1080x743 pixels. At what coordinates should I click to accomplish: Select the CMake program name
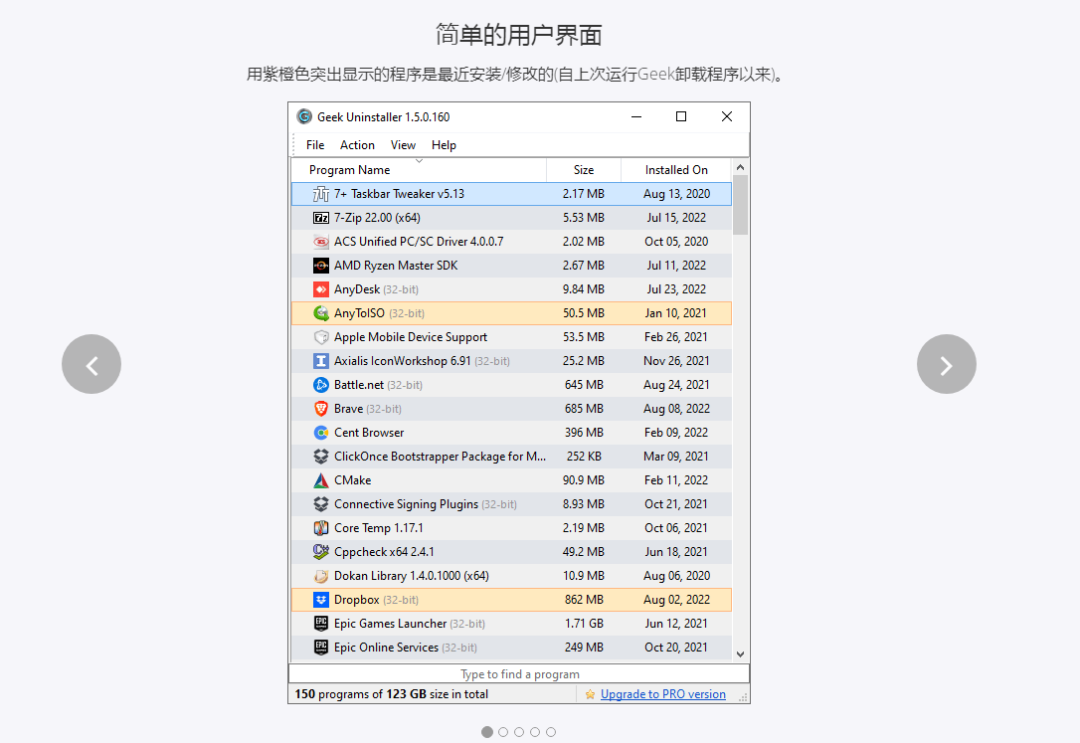pyautogui.click(x=352, y=481)
